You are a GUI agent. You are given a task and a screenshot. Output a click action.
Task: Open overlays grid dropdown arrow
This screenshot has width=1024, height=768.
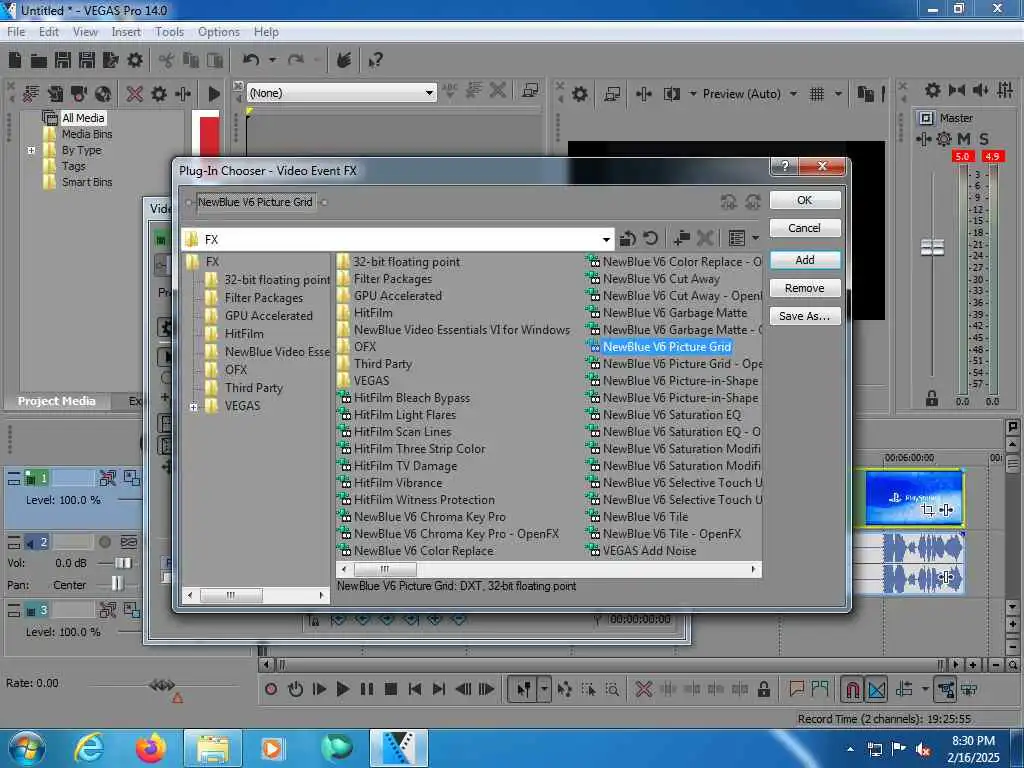click(x=838, y=94)
